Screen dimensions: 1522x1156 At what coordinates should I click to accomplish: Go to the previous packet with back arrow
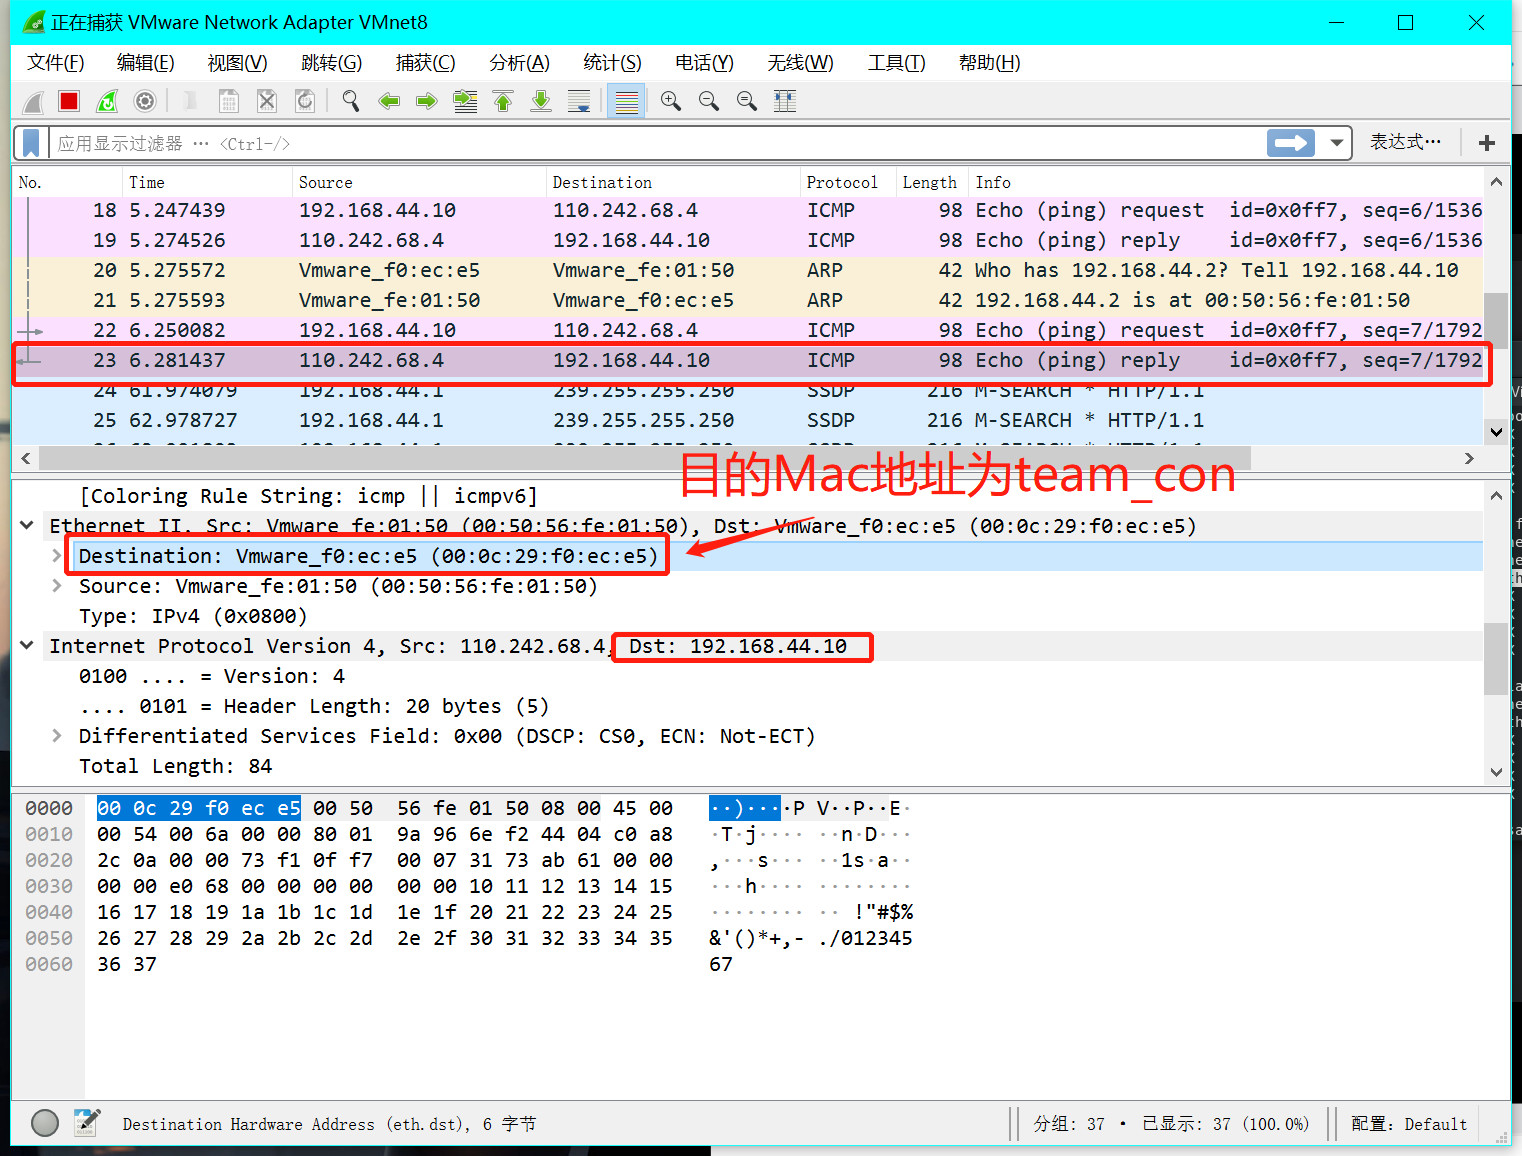[389, 100]
